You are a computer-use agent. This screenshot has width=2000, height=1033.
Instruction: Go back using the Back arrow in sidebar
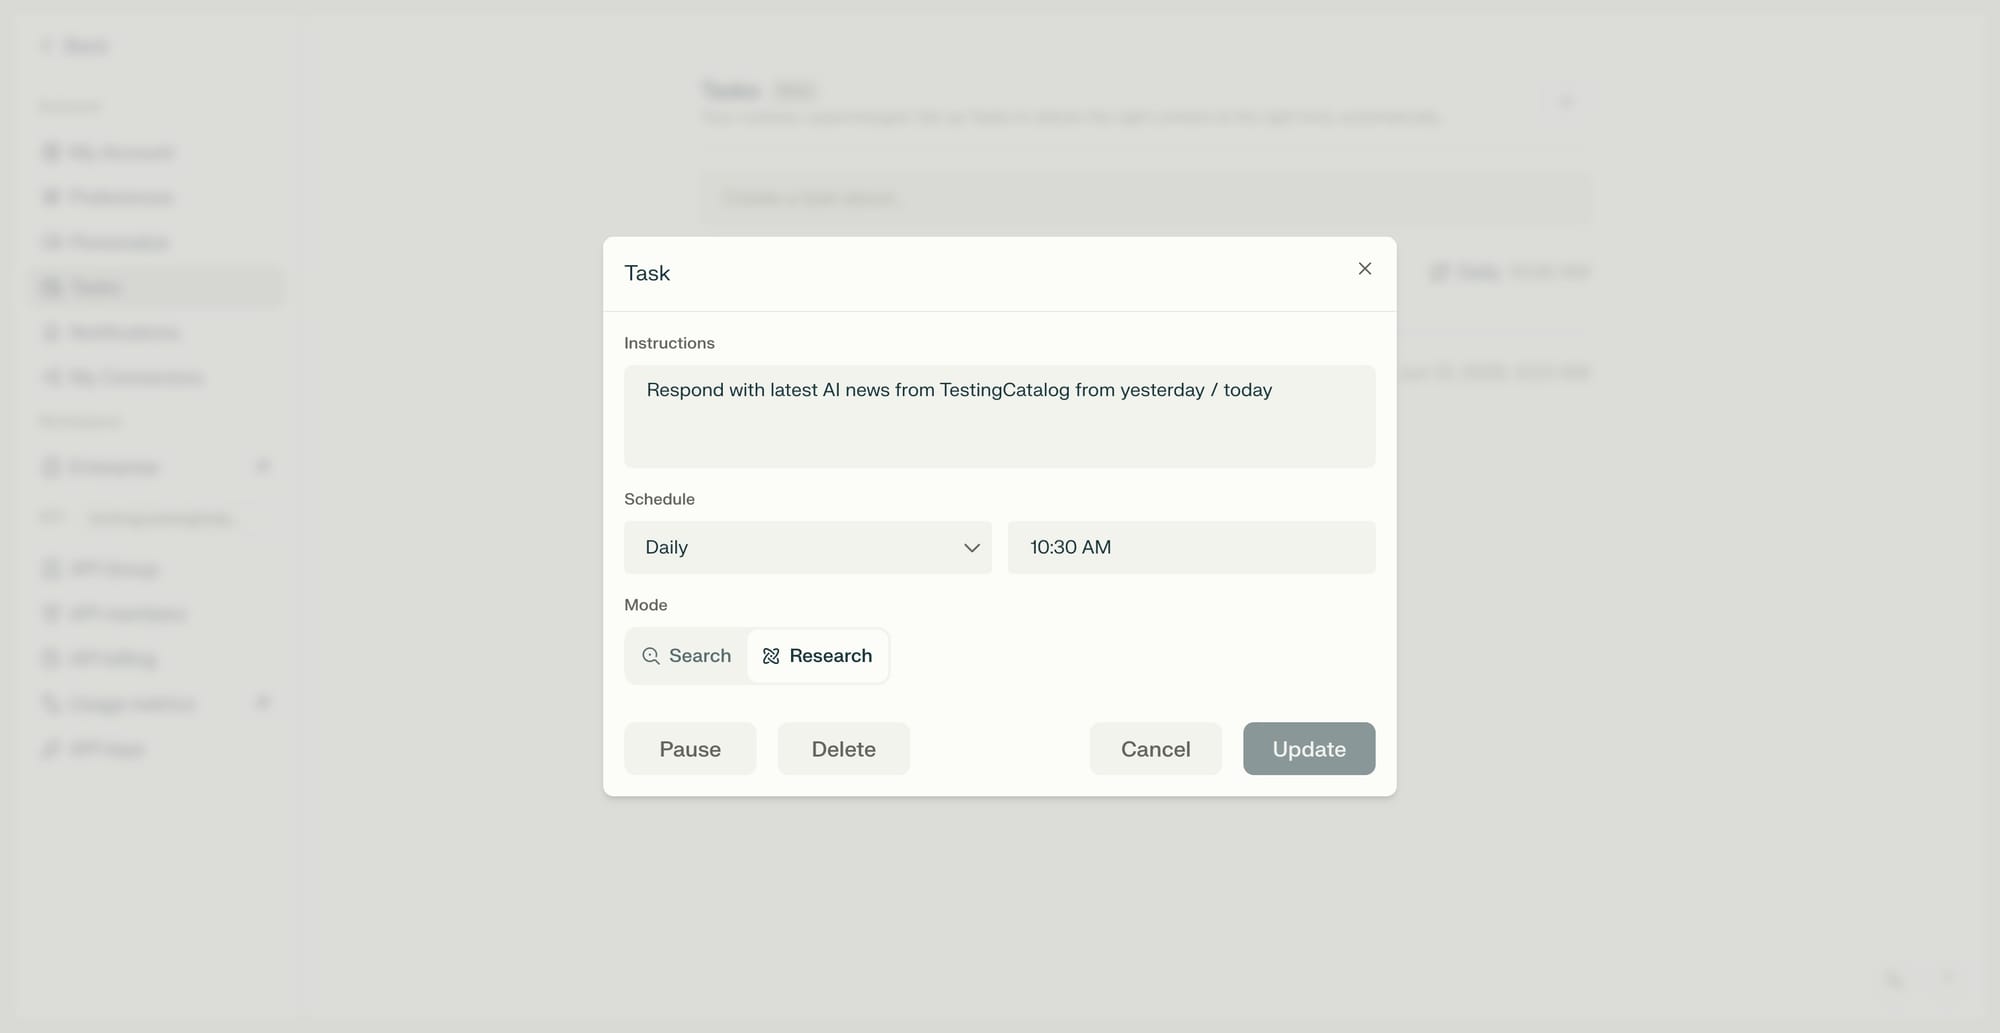(47, 46)
